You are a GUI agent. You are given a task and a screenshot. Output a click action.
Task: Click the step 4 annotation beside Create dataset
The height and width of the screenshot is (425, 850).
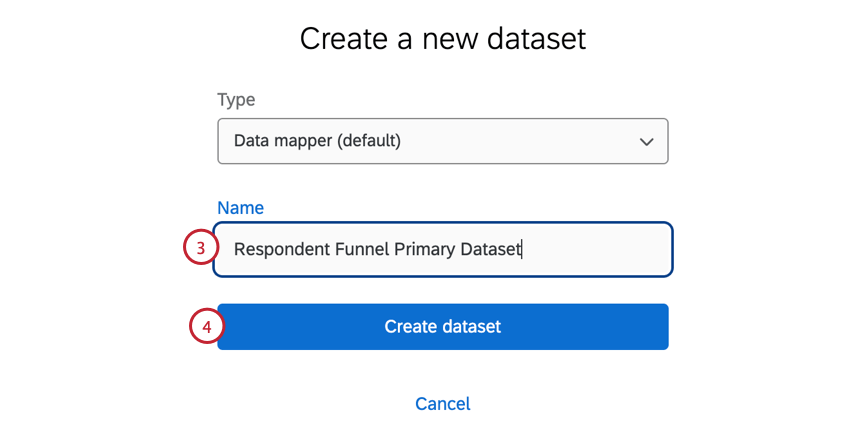(206, 327)
